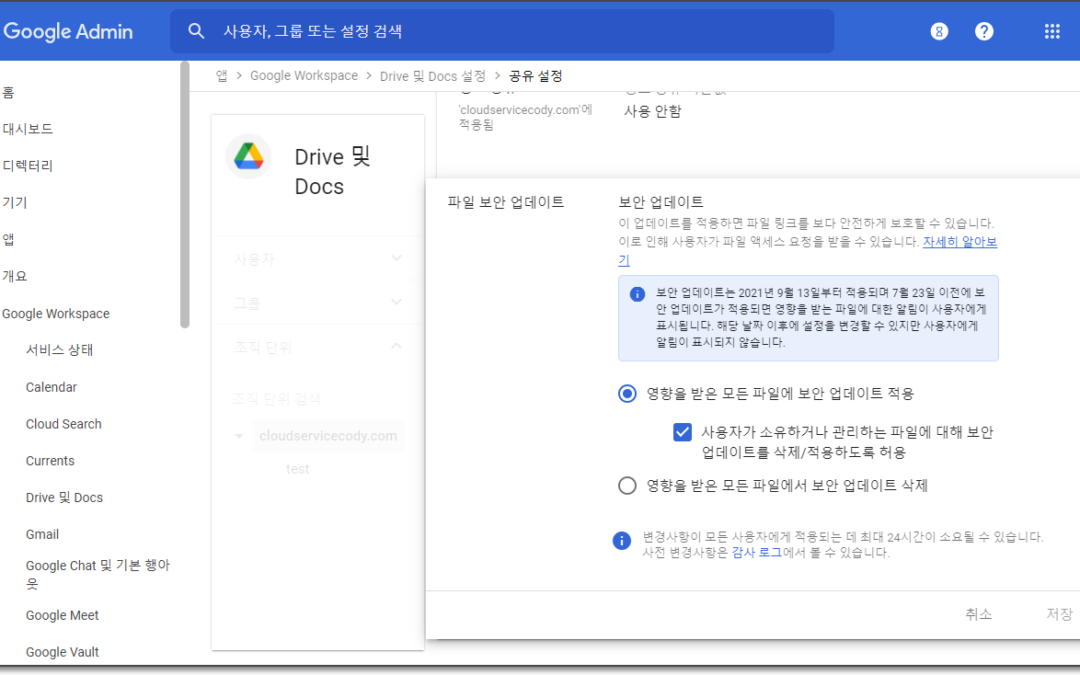Screen dimensions: 1080x675
Task: Click the info icon in the blue notice box
Action: point(637,294)
